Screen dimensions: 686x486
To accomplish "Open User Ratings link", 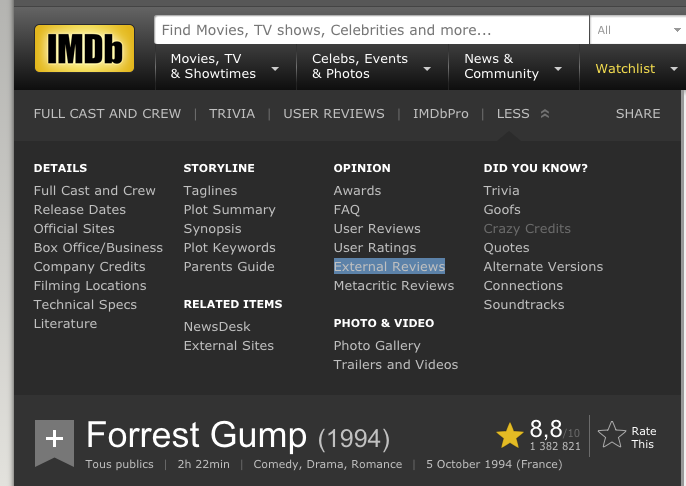I will click(x=374, y=248).
